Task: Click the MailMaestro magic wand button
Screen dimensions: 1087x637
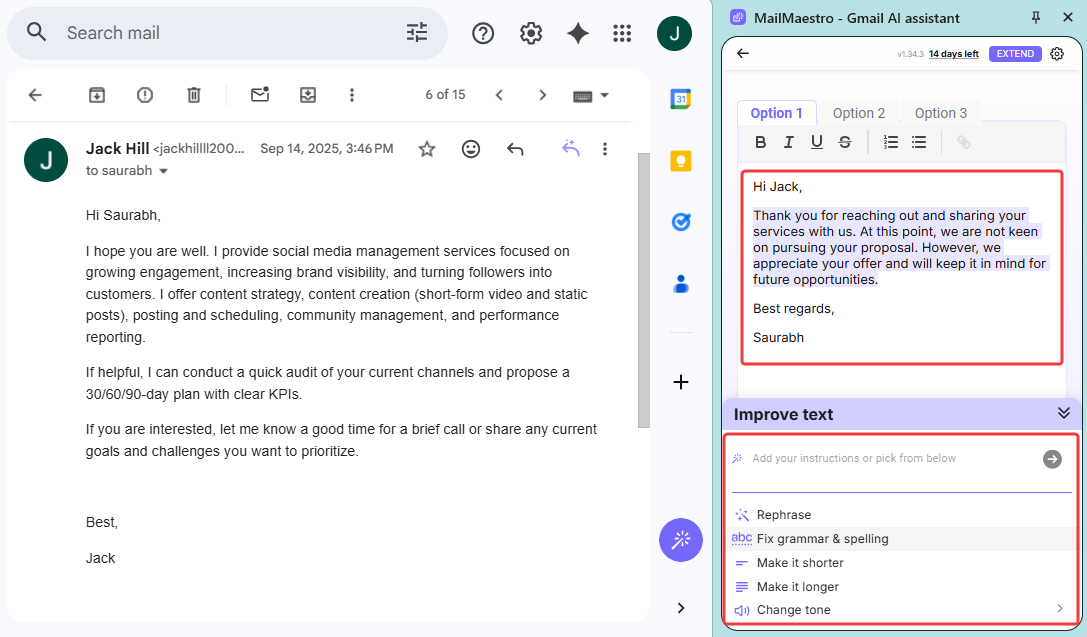Action: [681, 541]
